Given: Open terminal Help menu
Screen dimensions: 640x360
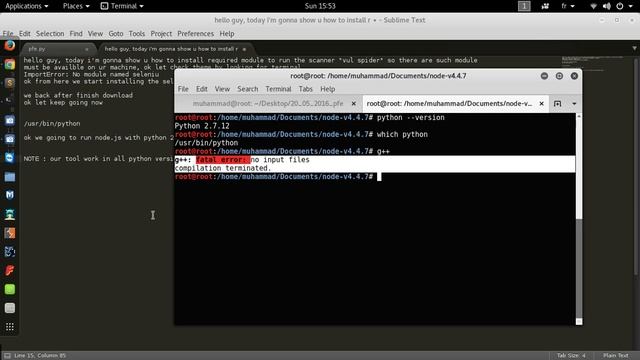Looking at the screenshot, I should [x=327, y=89].
